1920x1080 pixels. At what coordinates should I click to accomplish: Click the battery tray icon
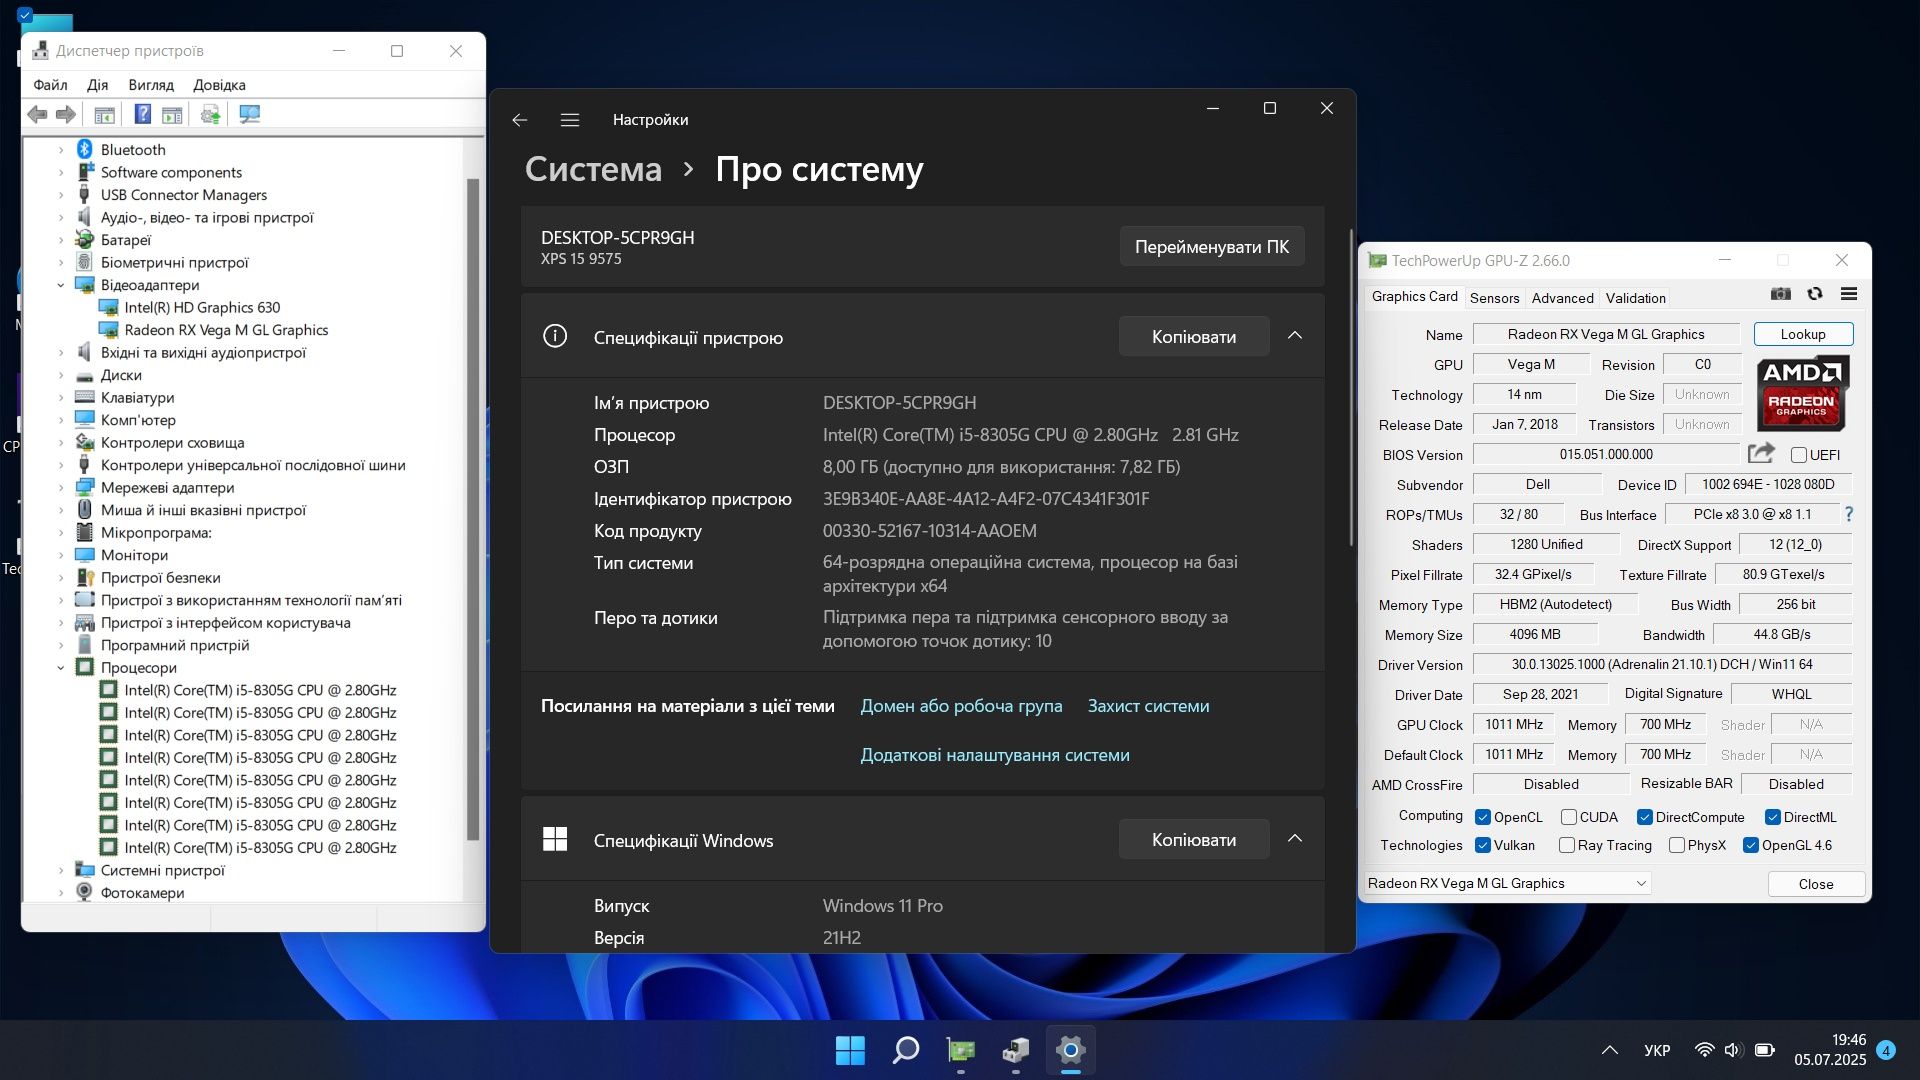(1765, 1050)
